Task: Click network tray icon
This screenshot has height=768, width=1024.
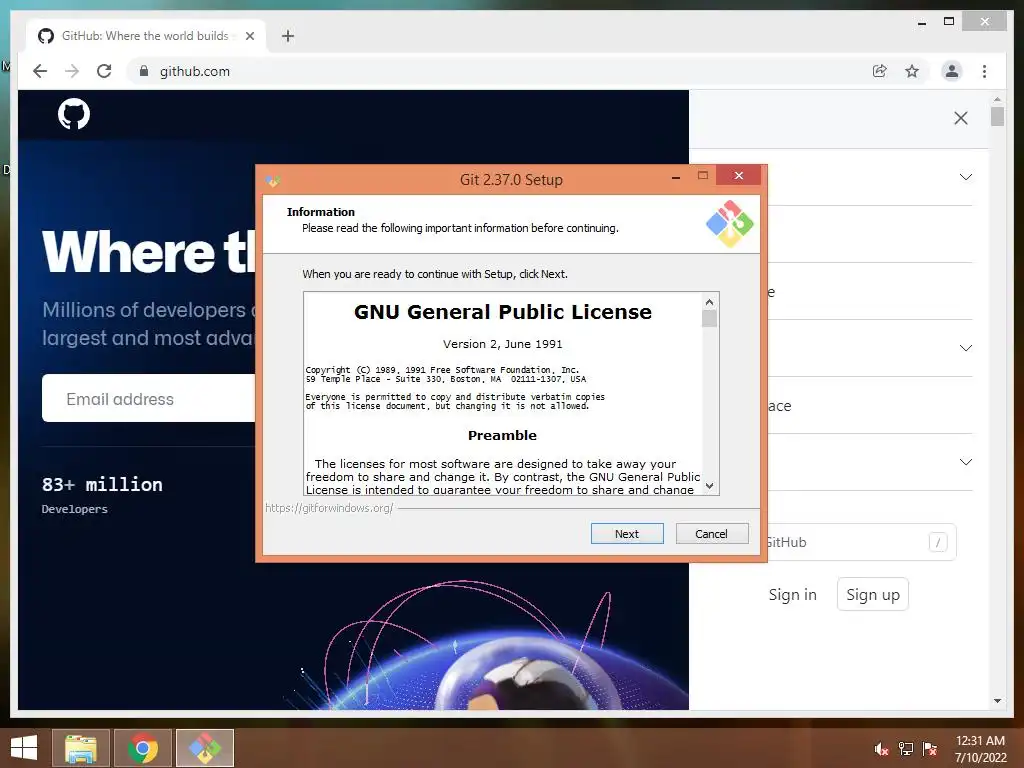Action: [906, 749]
